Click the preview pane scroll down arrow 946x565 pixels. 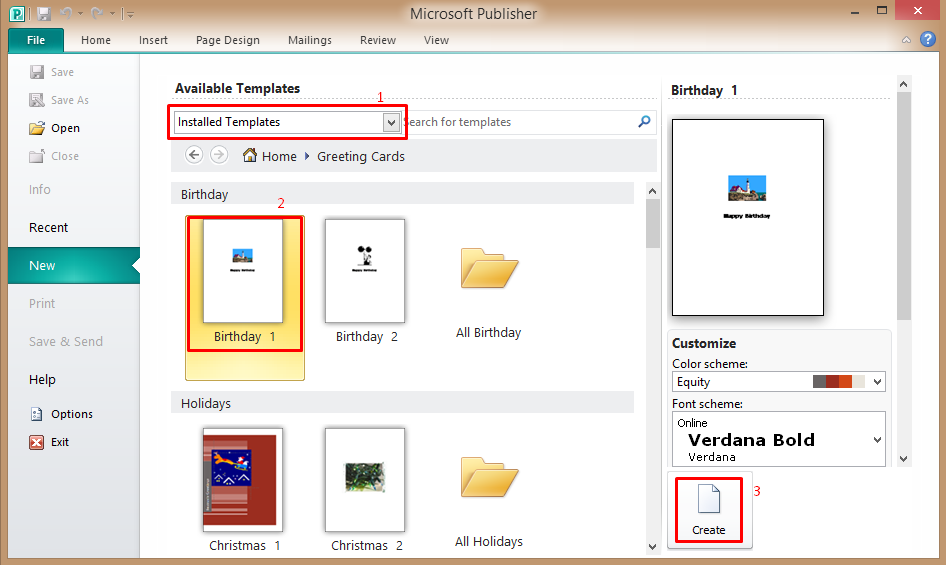903,459
